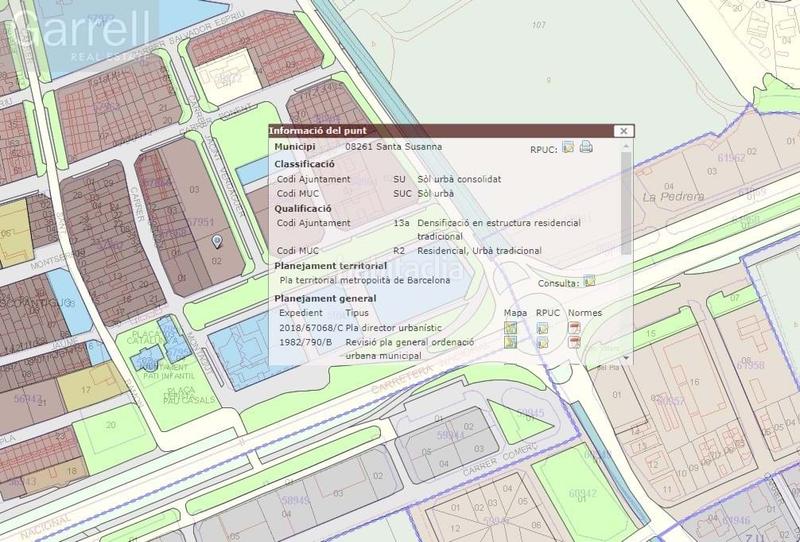Open Normes PDF for Pla director urbanístic
Viewport: 800px width, 542px height.
(575, 328)
